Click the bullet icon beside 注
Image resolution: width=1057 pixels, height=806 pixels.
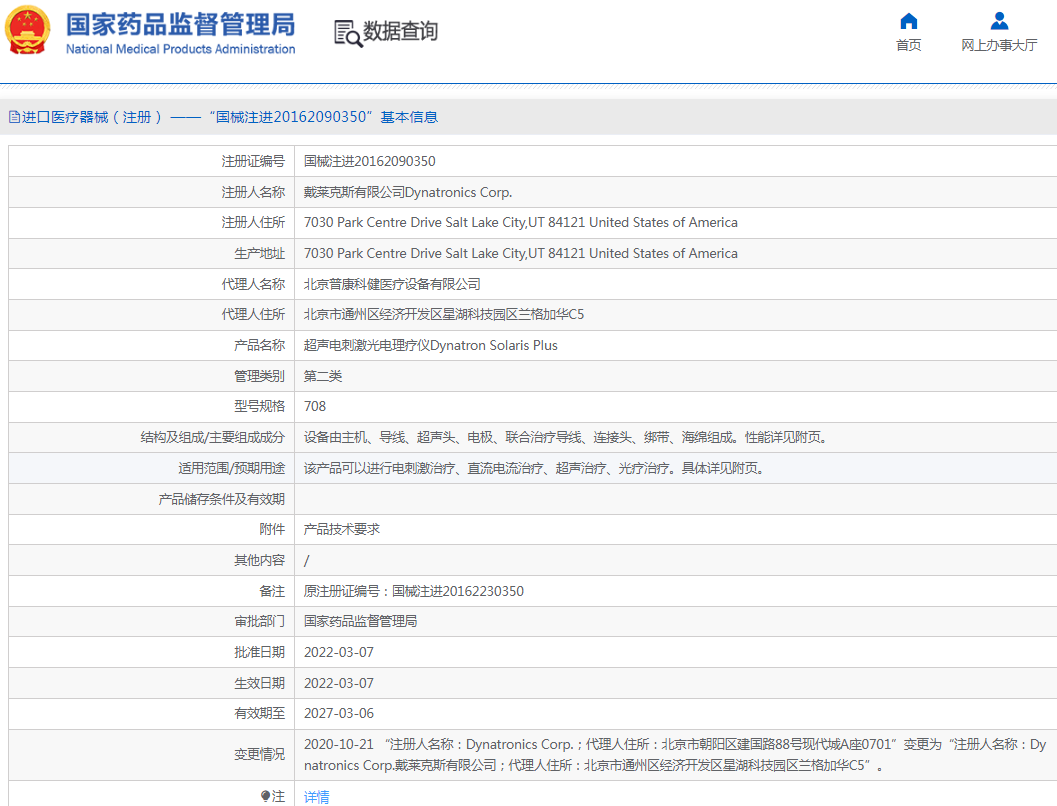(266, 797)
